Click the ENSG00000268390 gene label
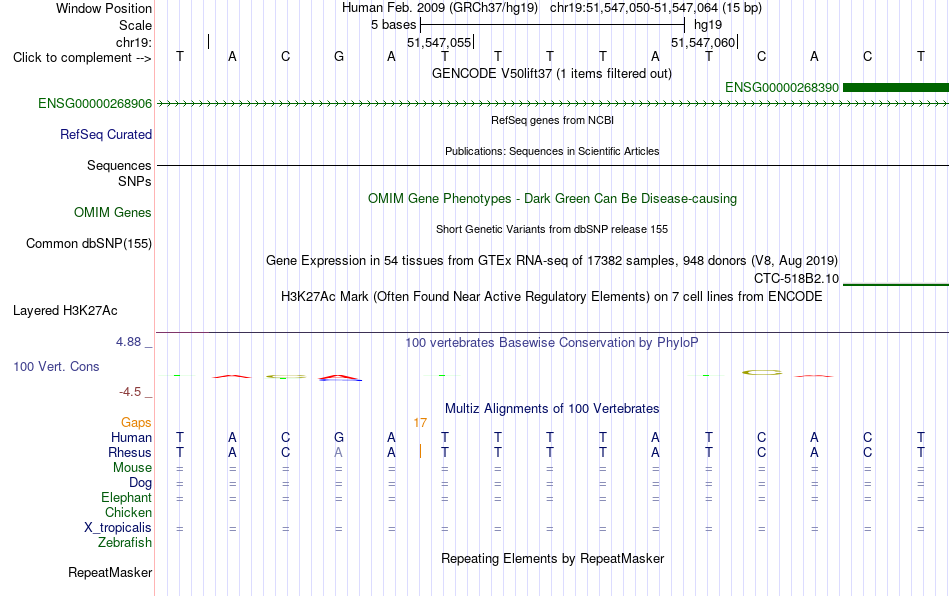The width and height of the screenshot is (950, 596). [782, 88]
